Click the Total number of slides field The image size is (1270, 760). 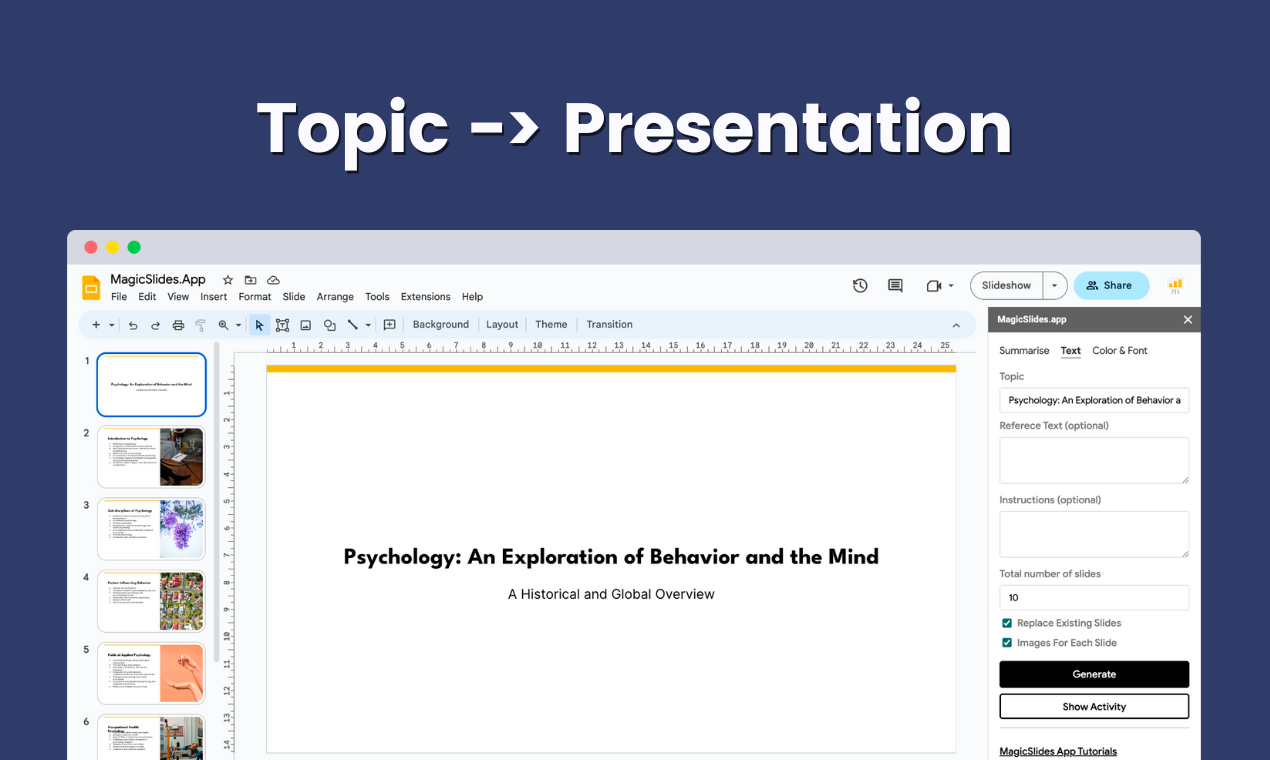1094,597
